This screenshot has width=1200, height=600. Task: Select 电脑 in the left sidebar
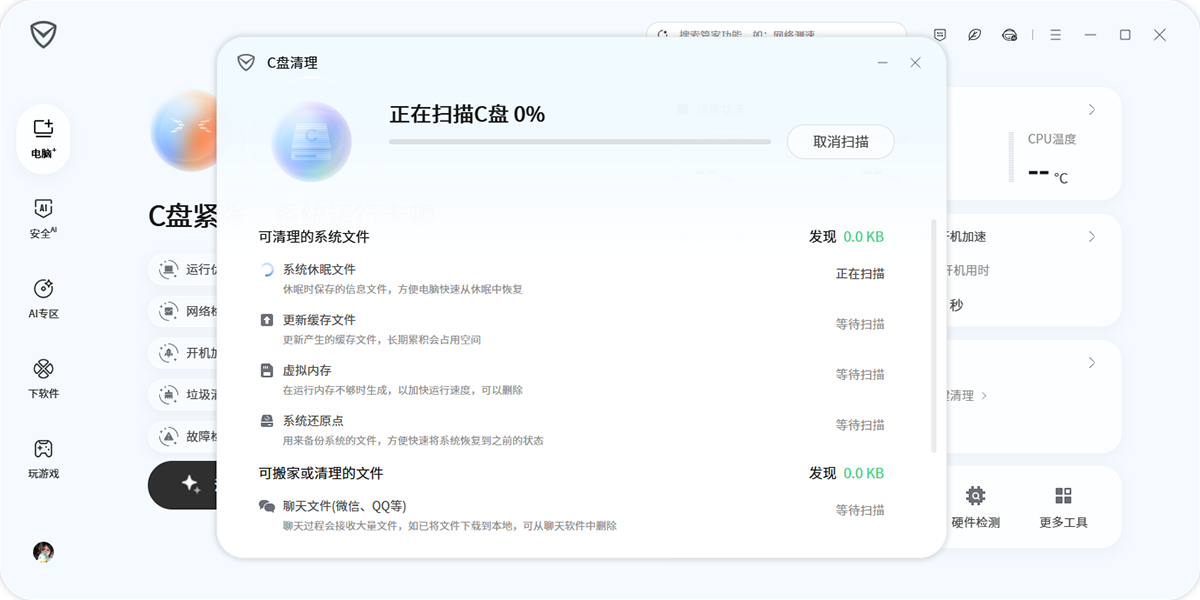click(42, 138)
